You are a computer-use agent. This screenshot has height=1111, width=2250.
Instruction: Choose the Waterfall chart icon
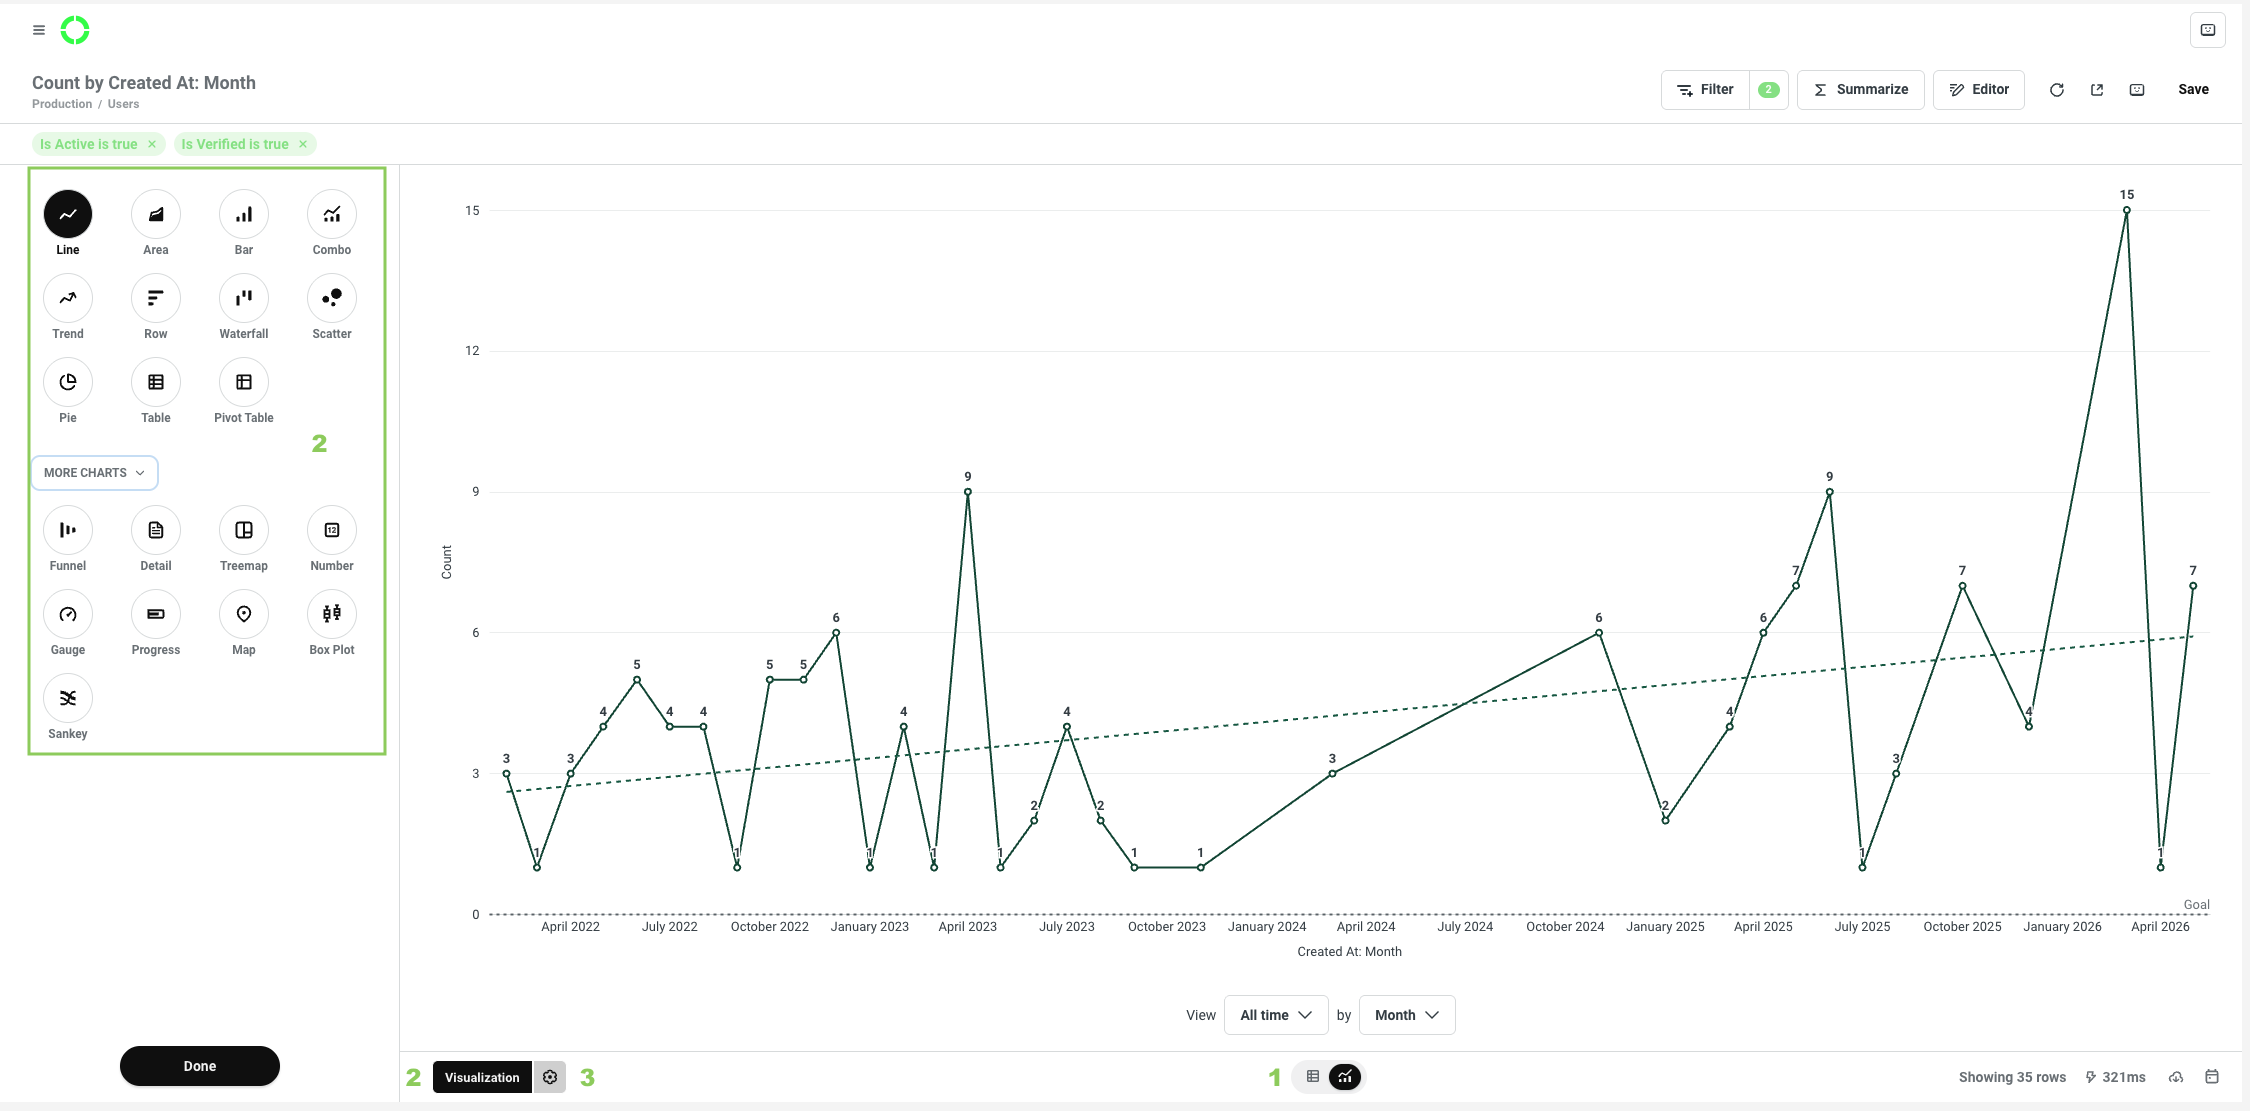point(244,298)
